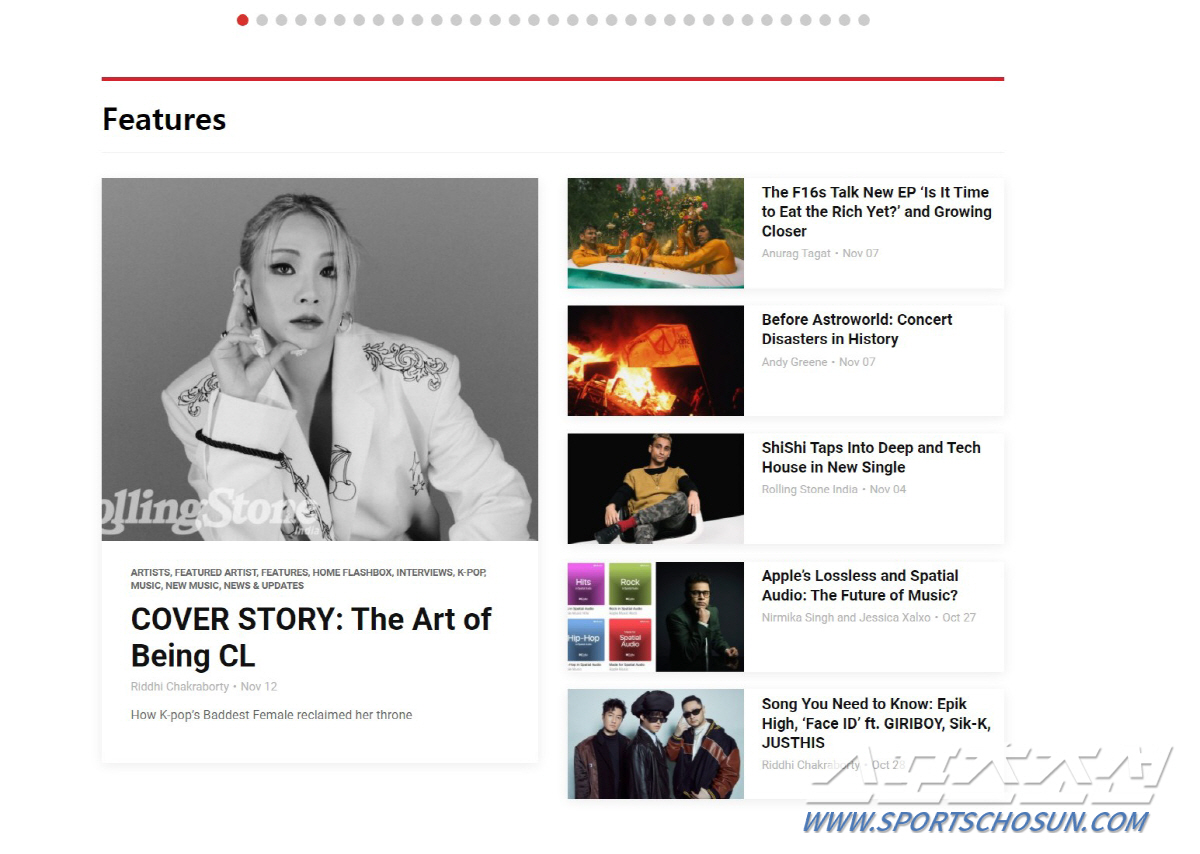The height and width of the screenshot is (854, 1200).
Task: View author Anurag Tagat's page
Action: point(796,254)
